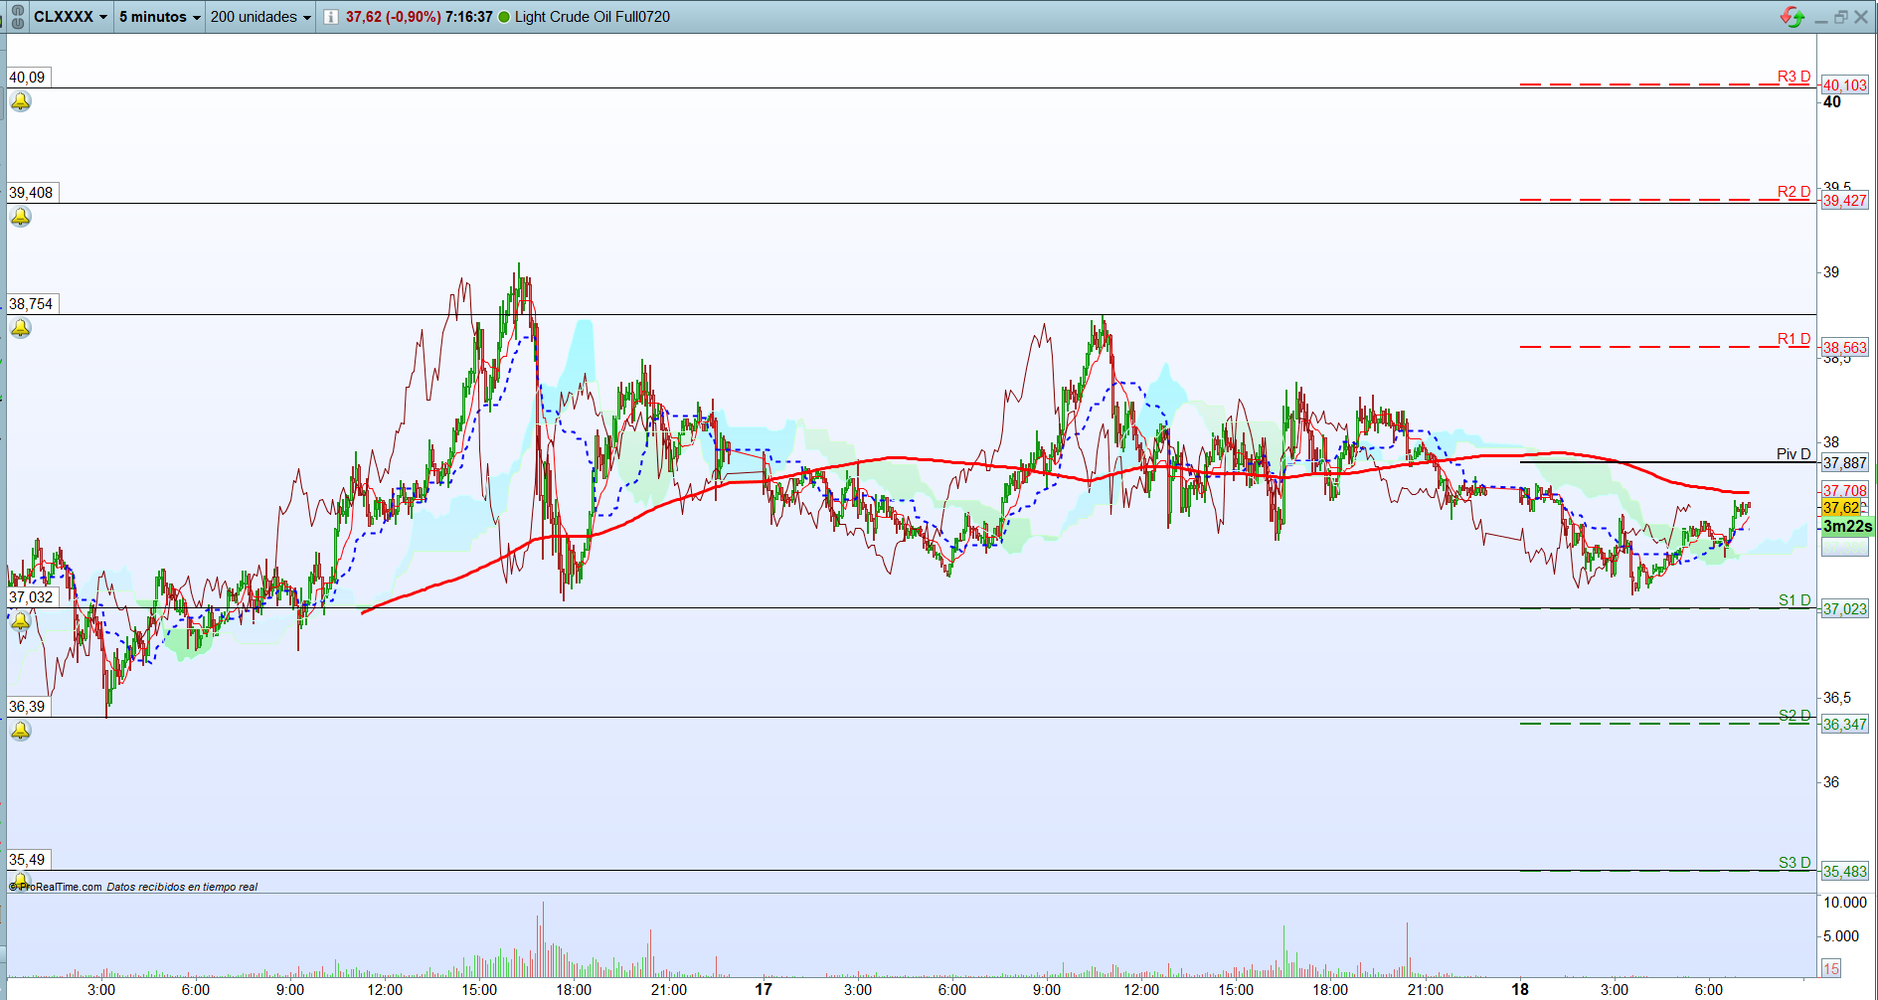Viewport: 1878px width, 1000px height.
Task: Click the chart link-group chain icon
Action: click(x=17, y=17)
